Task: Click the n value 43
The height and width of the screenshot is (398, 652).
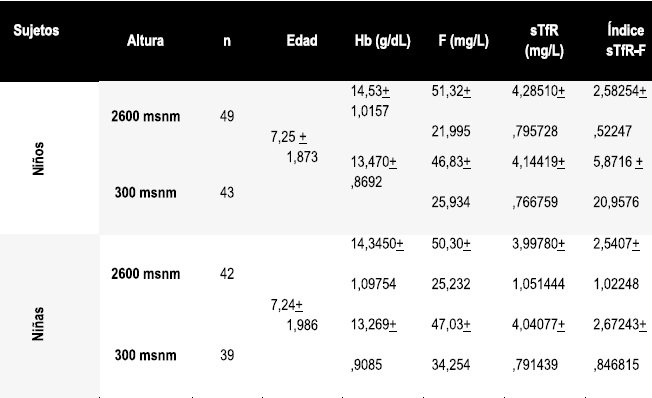Action: click(x=227, y=193)
